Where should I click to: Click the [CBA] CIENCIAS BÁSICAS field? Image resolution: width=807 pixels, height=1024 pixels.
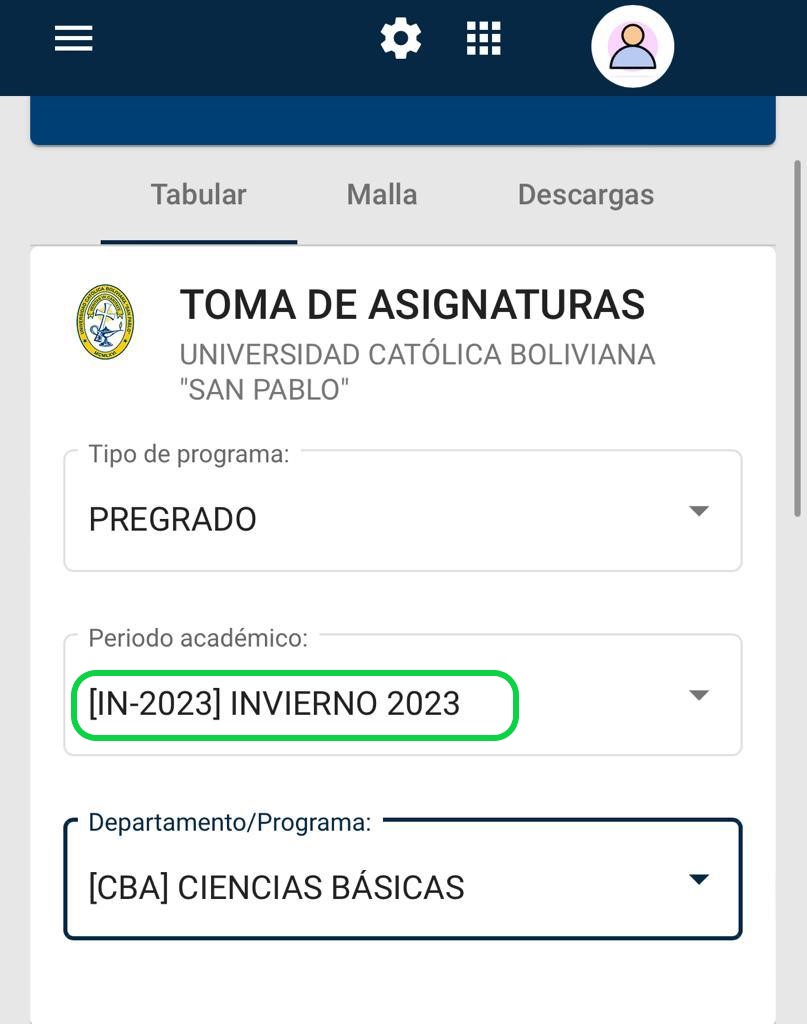coord(277,888)
